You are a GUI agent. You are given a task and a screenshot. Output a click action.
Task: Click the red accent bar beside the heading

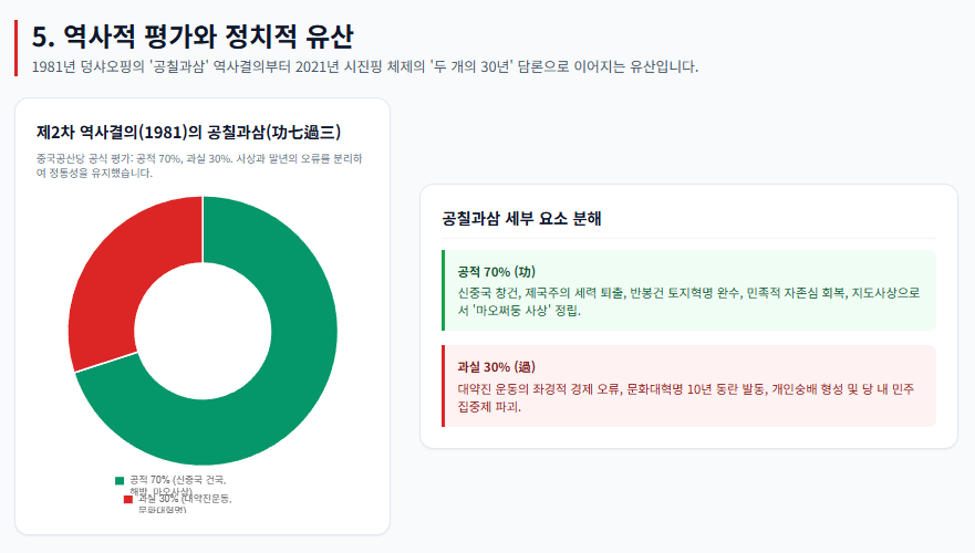[x=16, y=48]
